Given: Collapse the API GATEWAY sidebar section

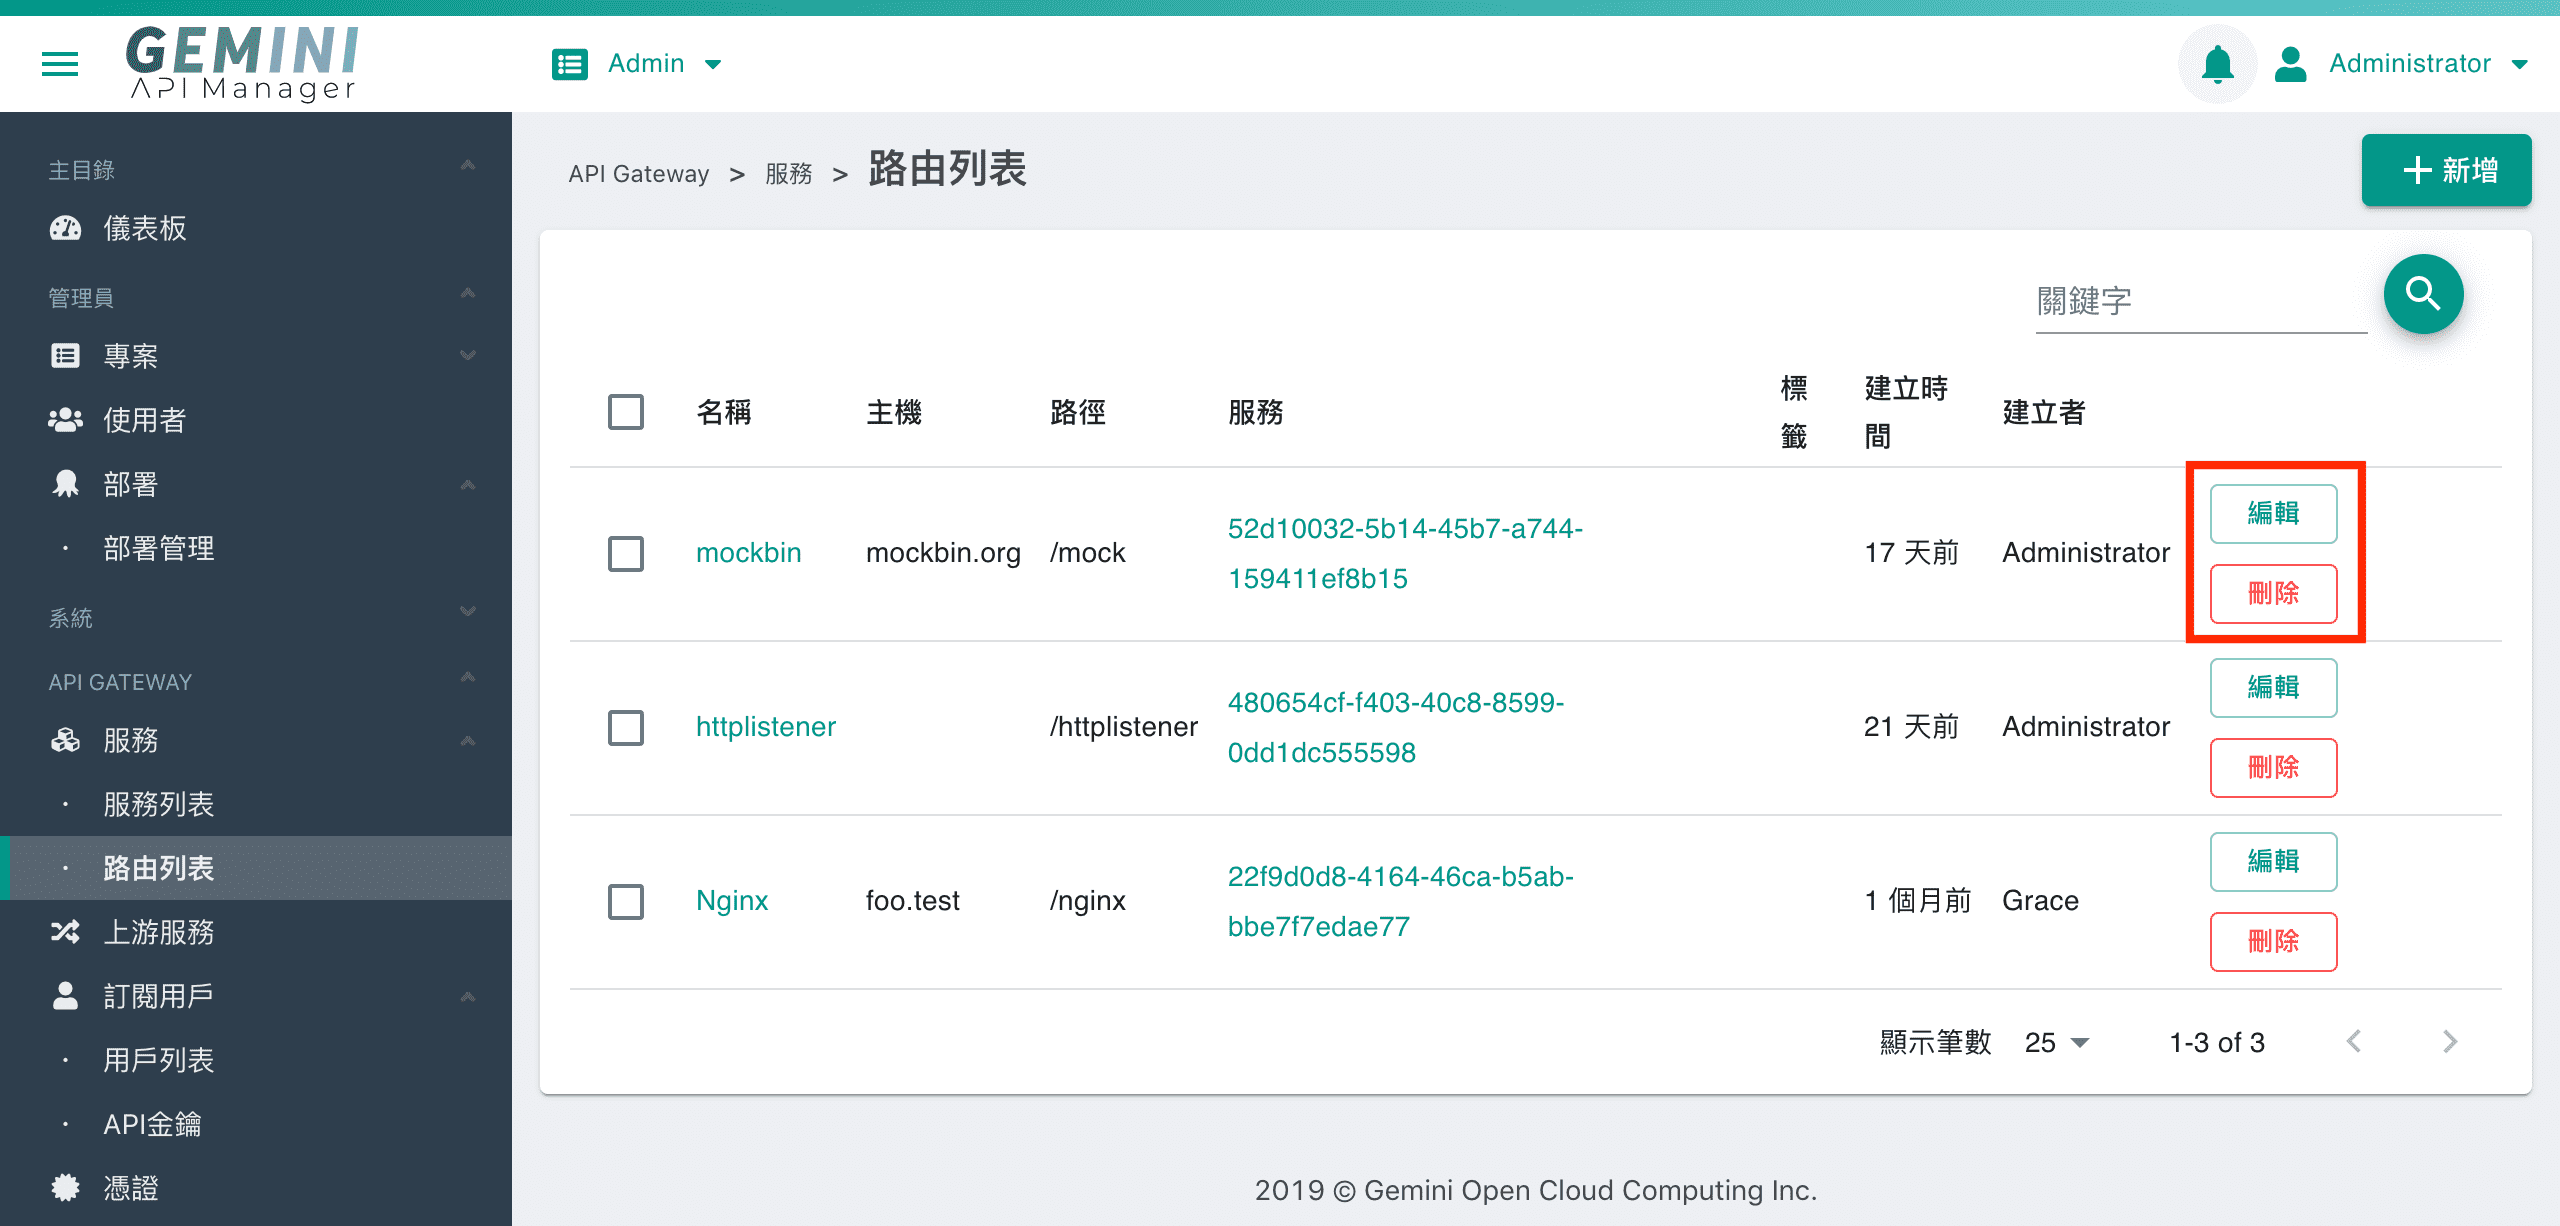Looking at the screenshot, I should pyautogui.click(x=467, y=678).
